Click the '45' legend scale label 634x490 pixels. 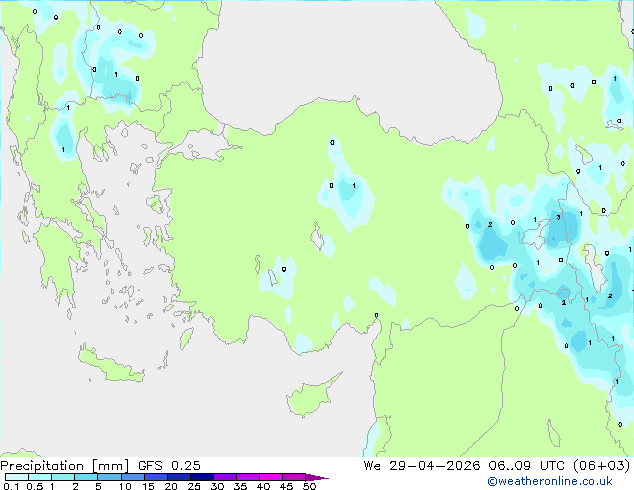point(286,486)
